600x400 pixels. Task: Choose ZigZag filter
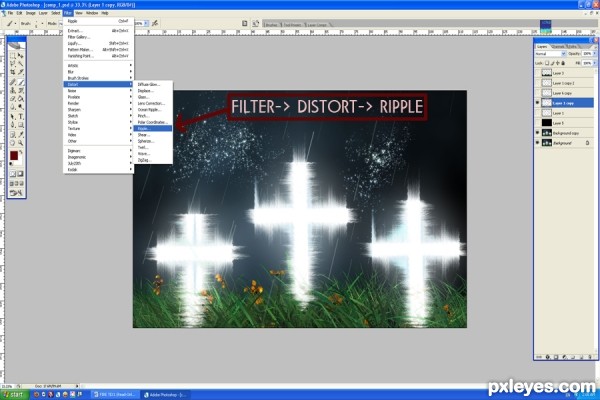(153, 160)
